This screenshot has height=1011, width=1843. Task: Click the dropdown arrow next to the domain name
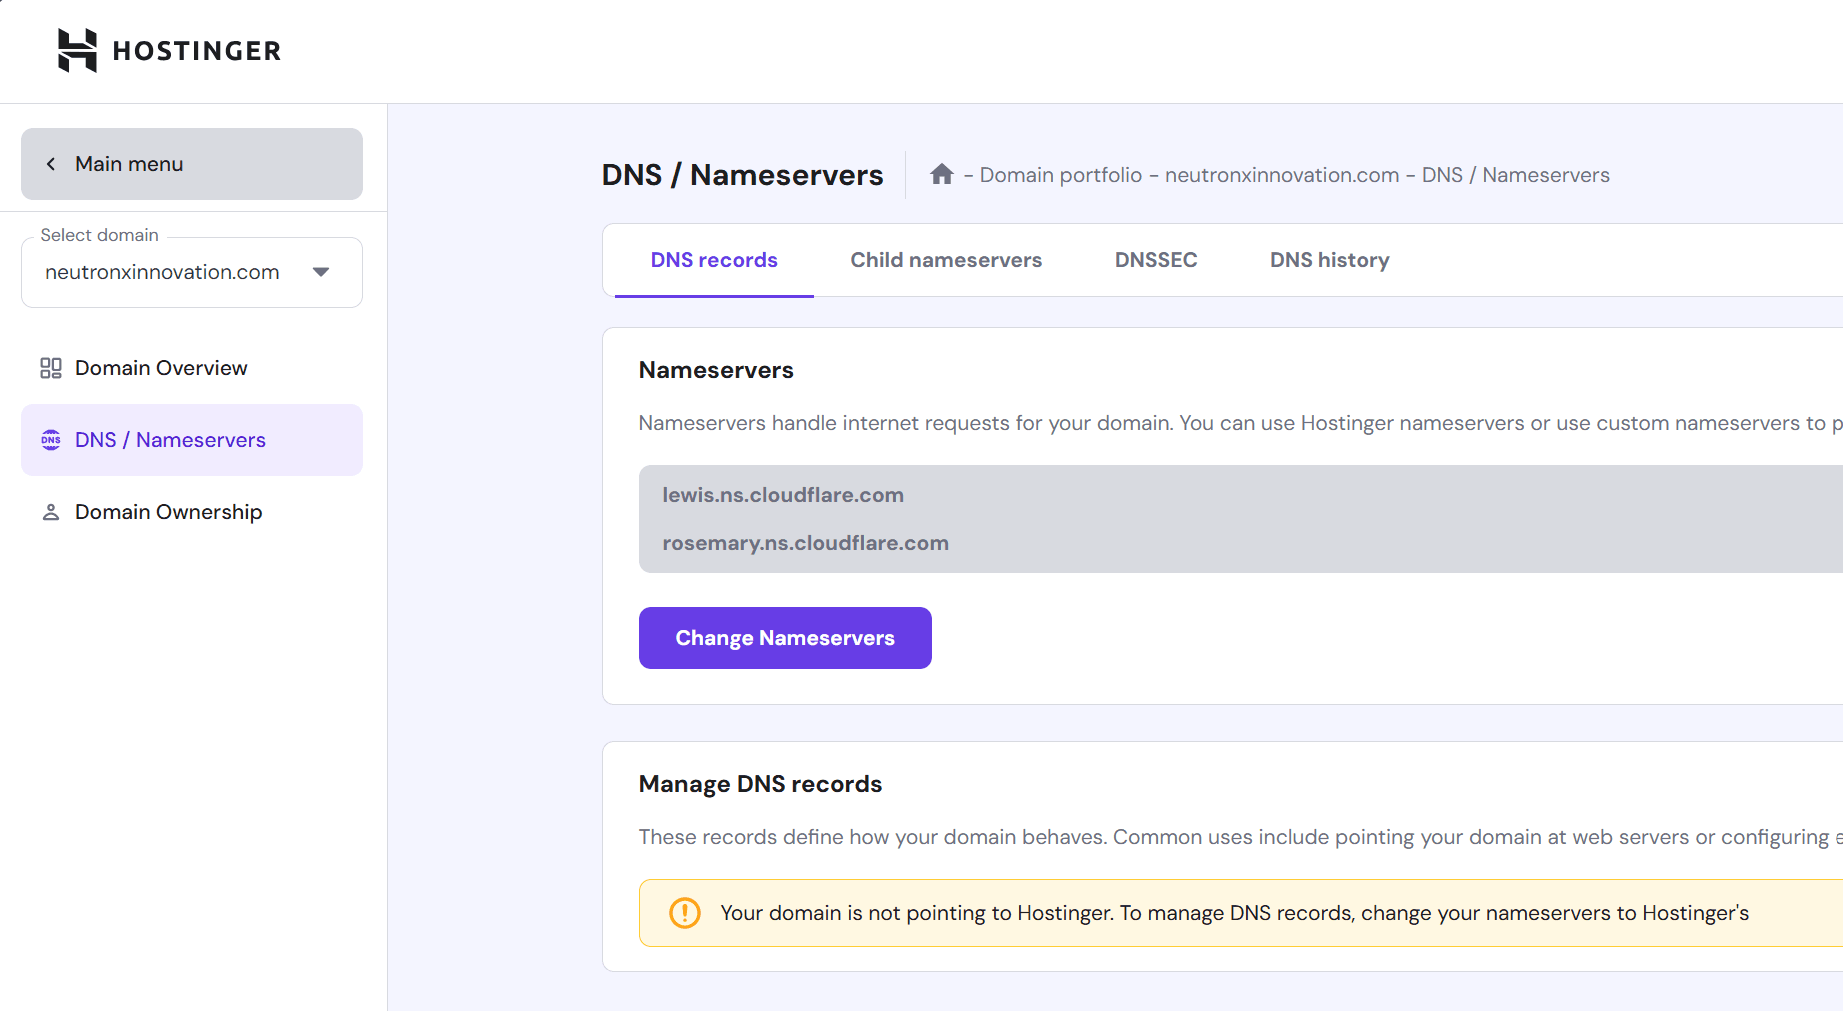pos(320,271)
